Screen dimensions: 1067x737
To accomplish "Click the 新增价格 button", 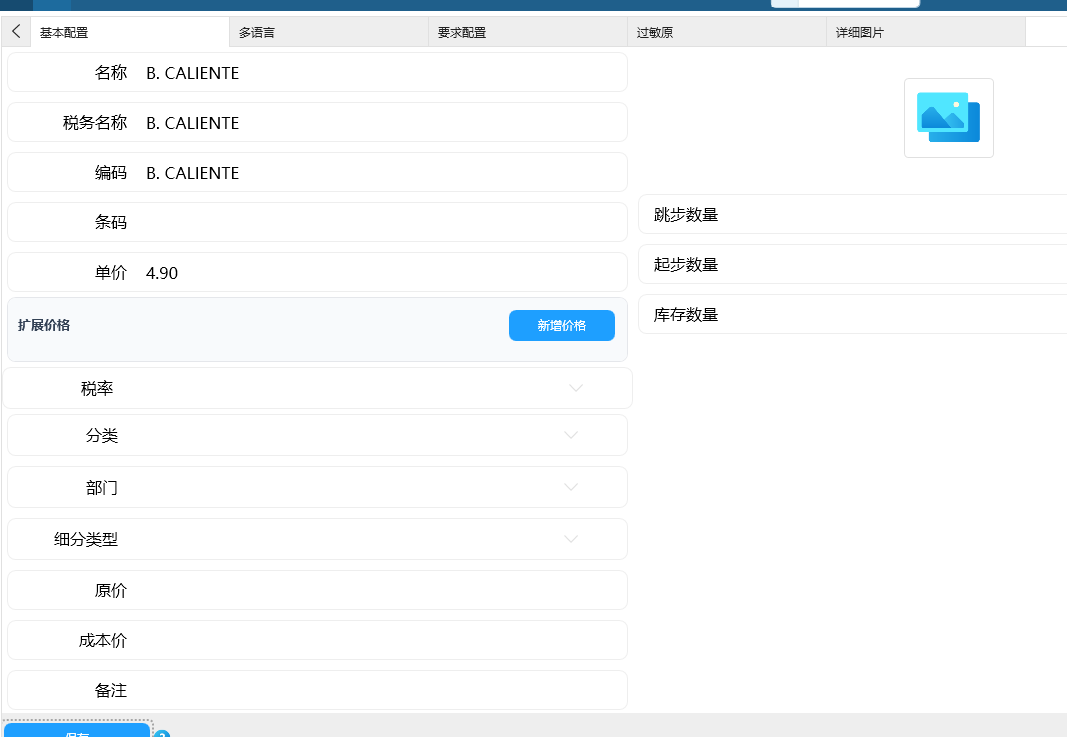I will pyautogui.click(x=561, y=325).
